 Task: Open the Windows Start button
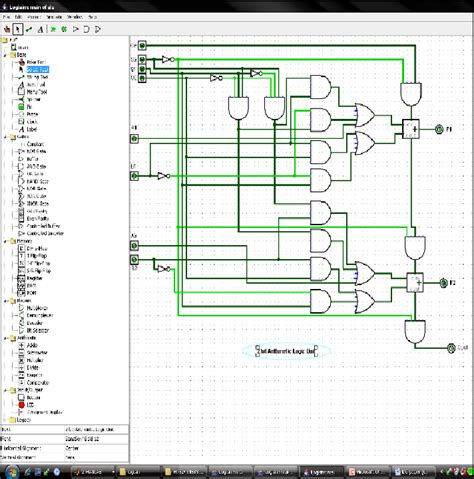12,472
